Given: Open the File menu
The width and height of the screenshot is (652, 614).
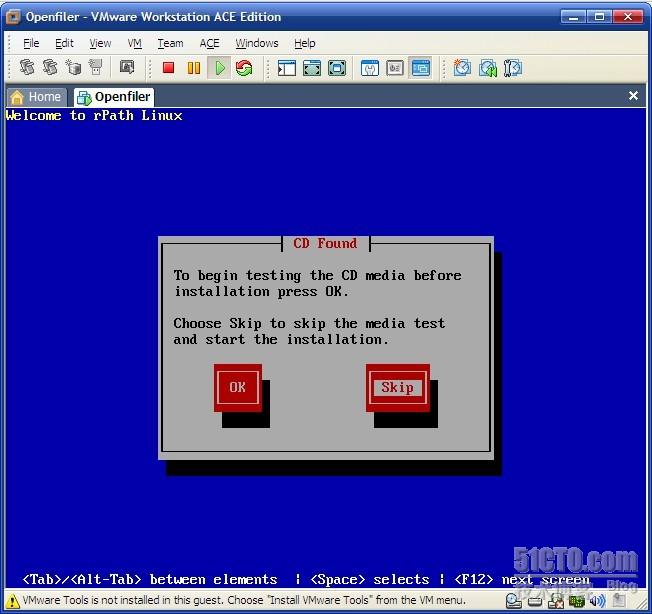Looking at the screenshot, I should (31, 43).
